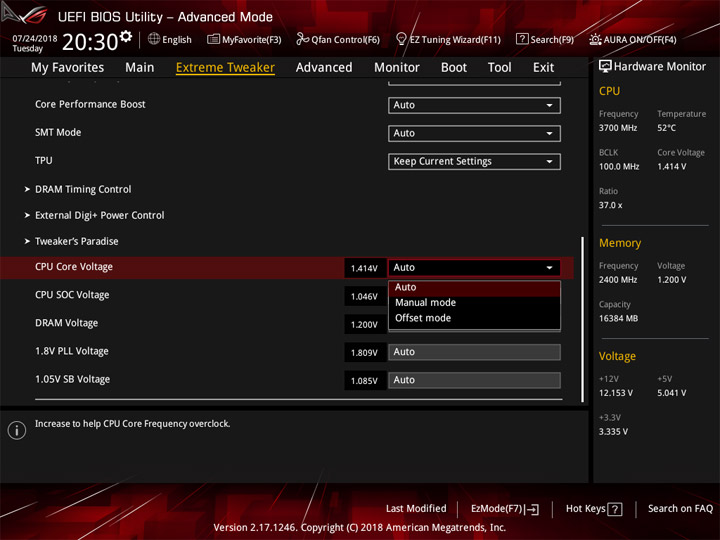Open MyFavorite(F3) label
Screen dimensions: 720x540
pyautogui.click(x=252, y=39)
